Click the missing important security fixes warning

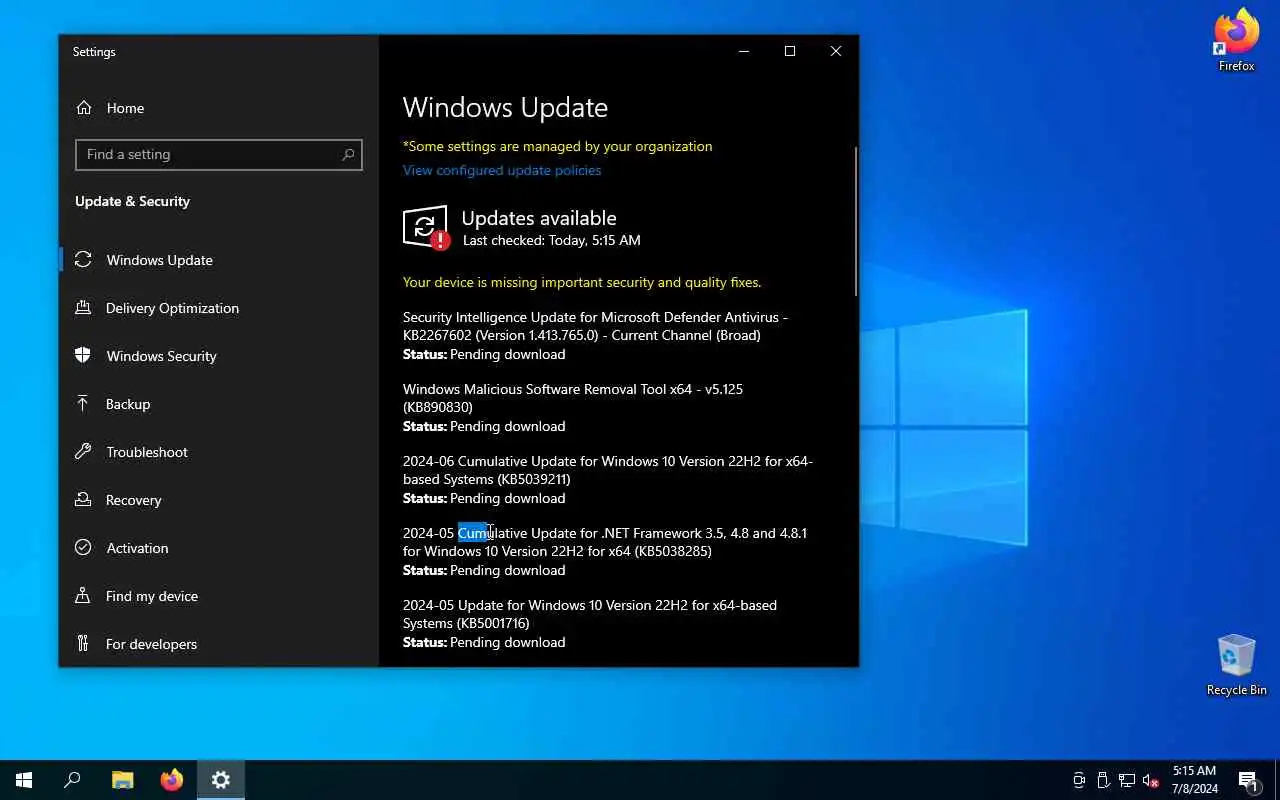(x=582, y=282)
